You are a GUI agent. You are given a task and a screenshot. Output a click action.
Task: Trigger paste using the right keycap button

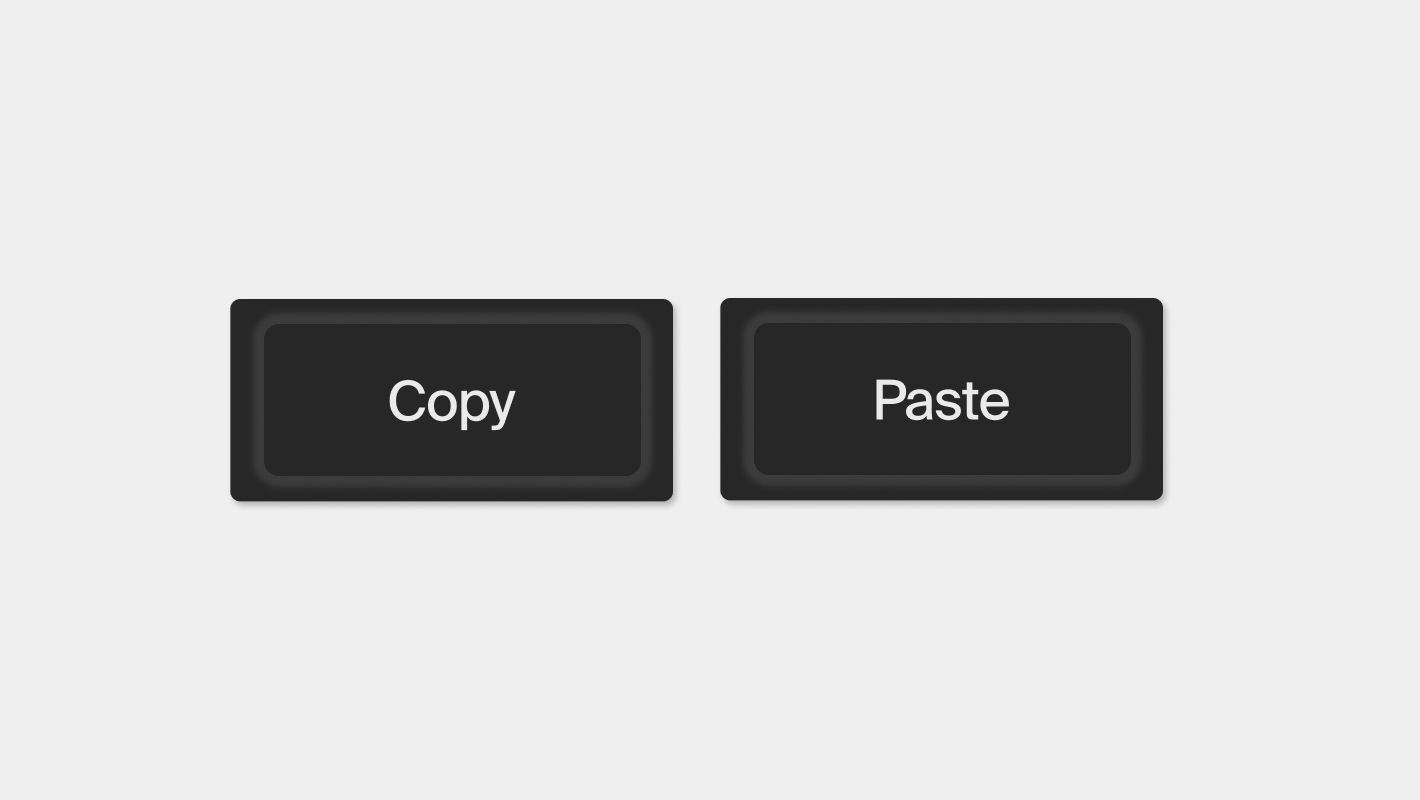tap(941, 399)
